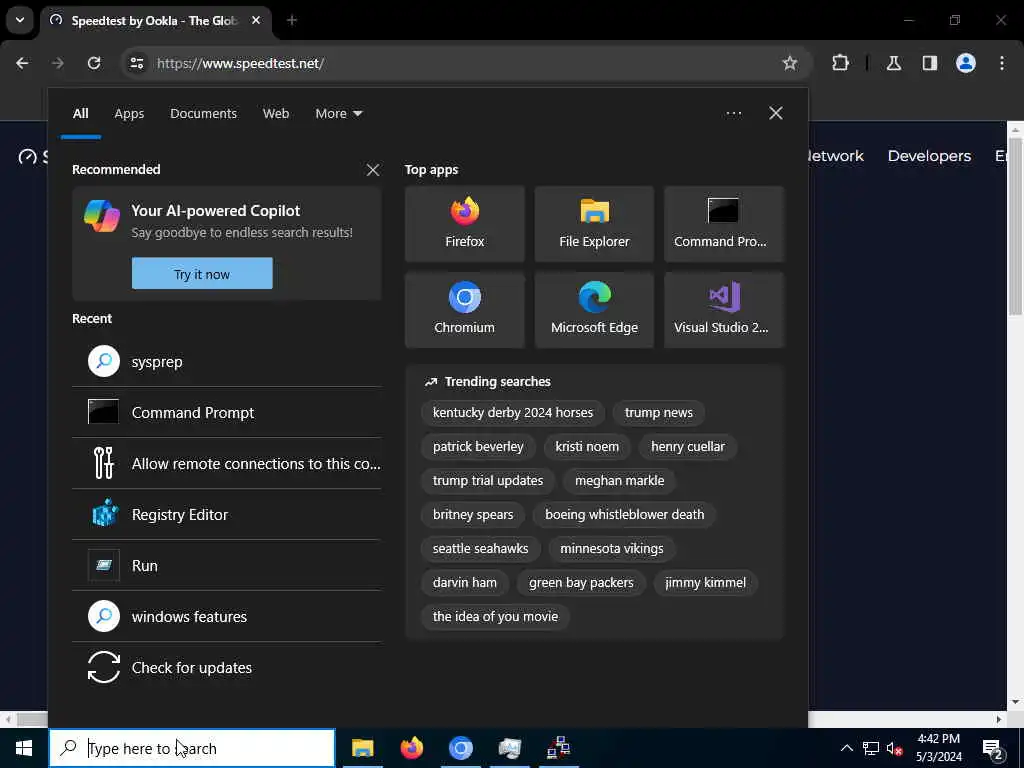Search trending jimmy kimmel
Viewport: 1024px width, 768px height.
[705, 583]
